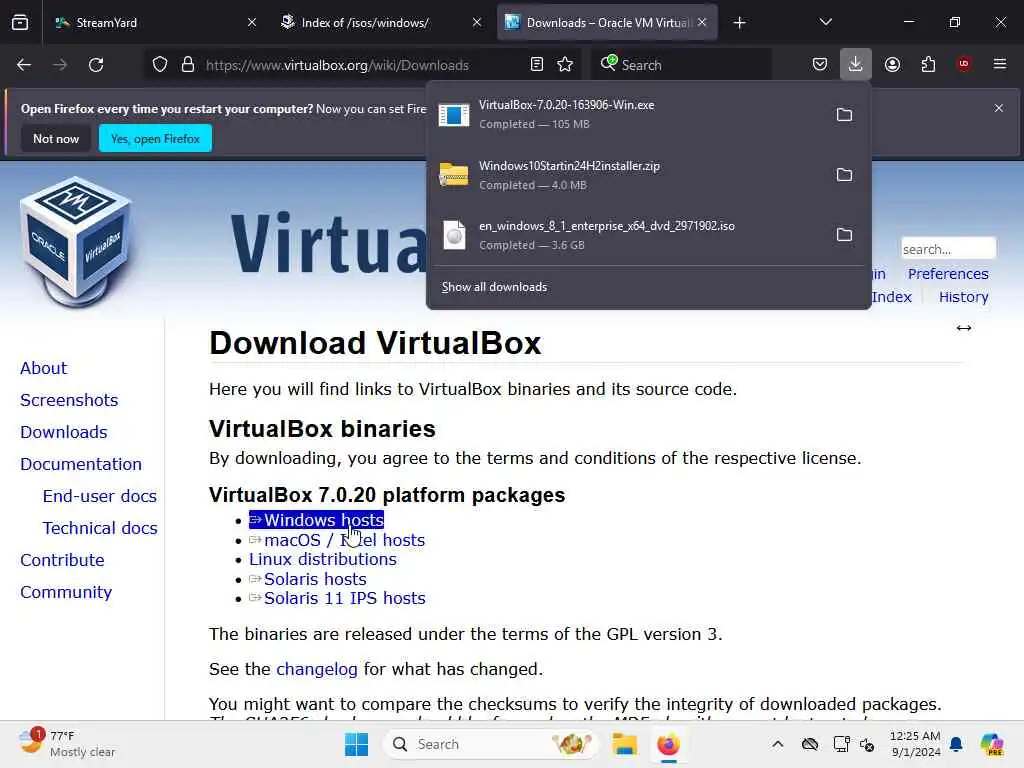Open History link
Image resolution: width=1024 pixels, height=768 pixels.
point(963,296)
